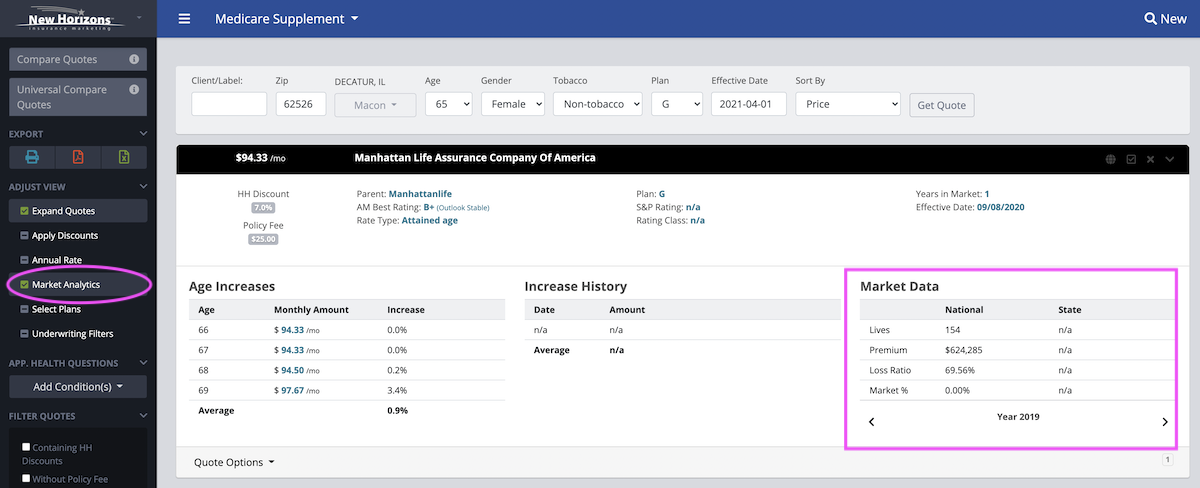Print quotes via the printer export icon
The width and height of the screenshot is (1200, 488).
32,157
